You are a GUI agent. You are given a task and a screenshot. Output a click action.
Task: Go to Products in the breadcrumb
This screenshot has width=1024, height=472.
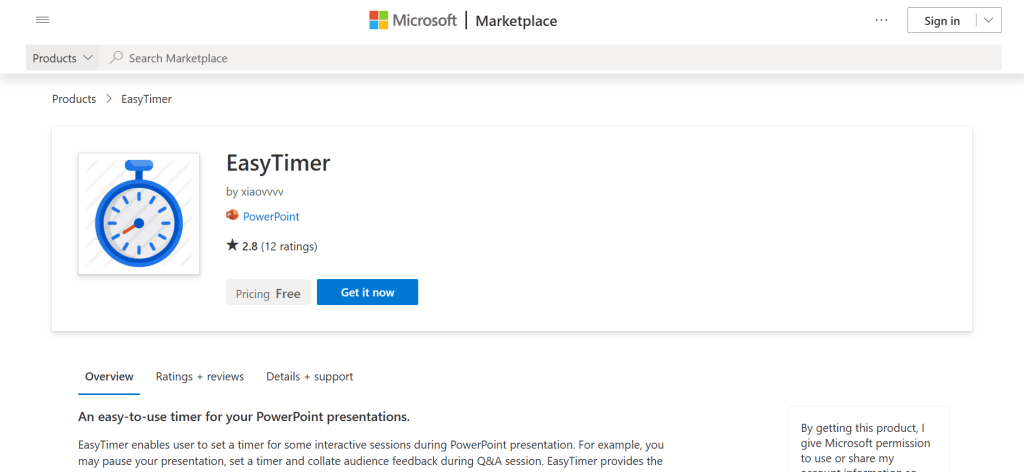(74, 99)
